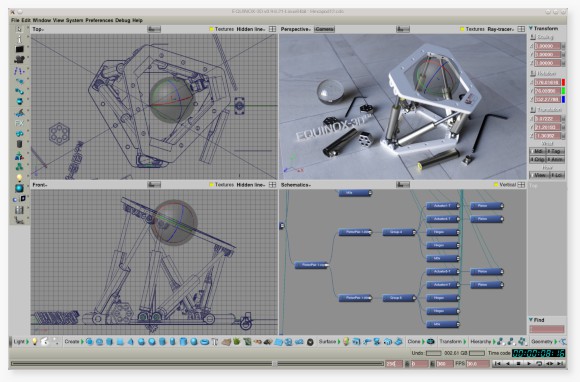Click the timeline slider handle
This screenshot has width=580, height=382.
(274, 364)
